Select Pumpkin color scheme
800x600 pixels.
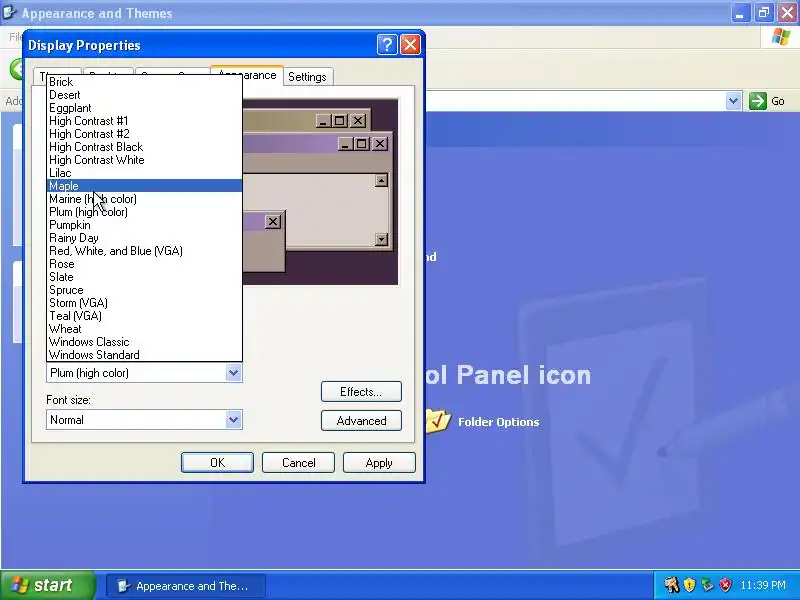(x=144, y=225)
